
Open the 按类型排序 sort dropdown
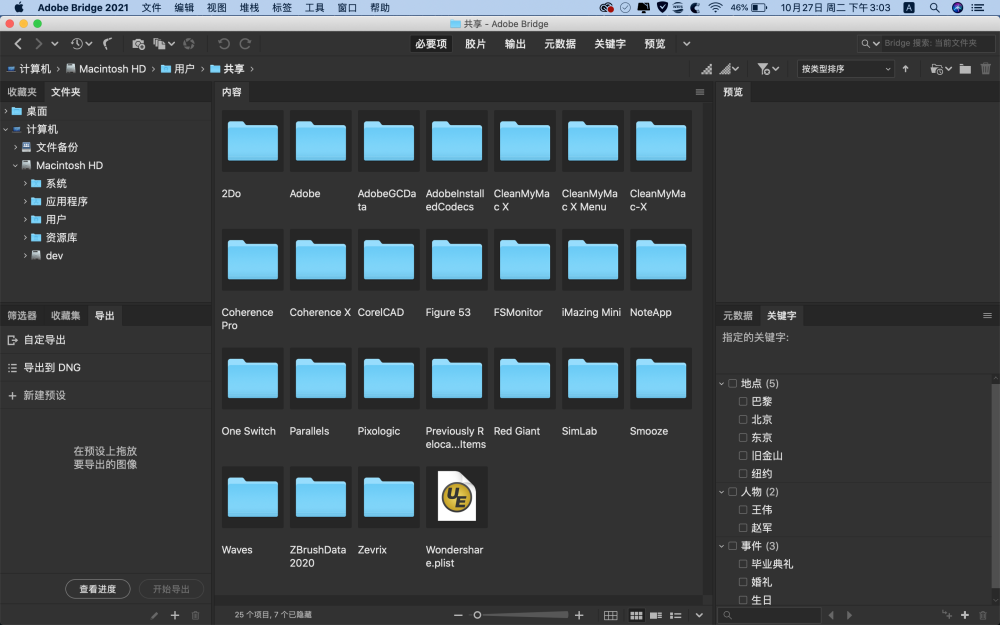click(x=846, y=69)
